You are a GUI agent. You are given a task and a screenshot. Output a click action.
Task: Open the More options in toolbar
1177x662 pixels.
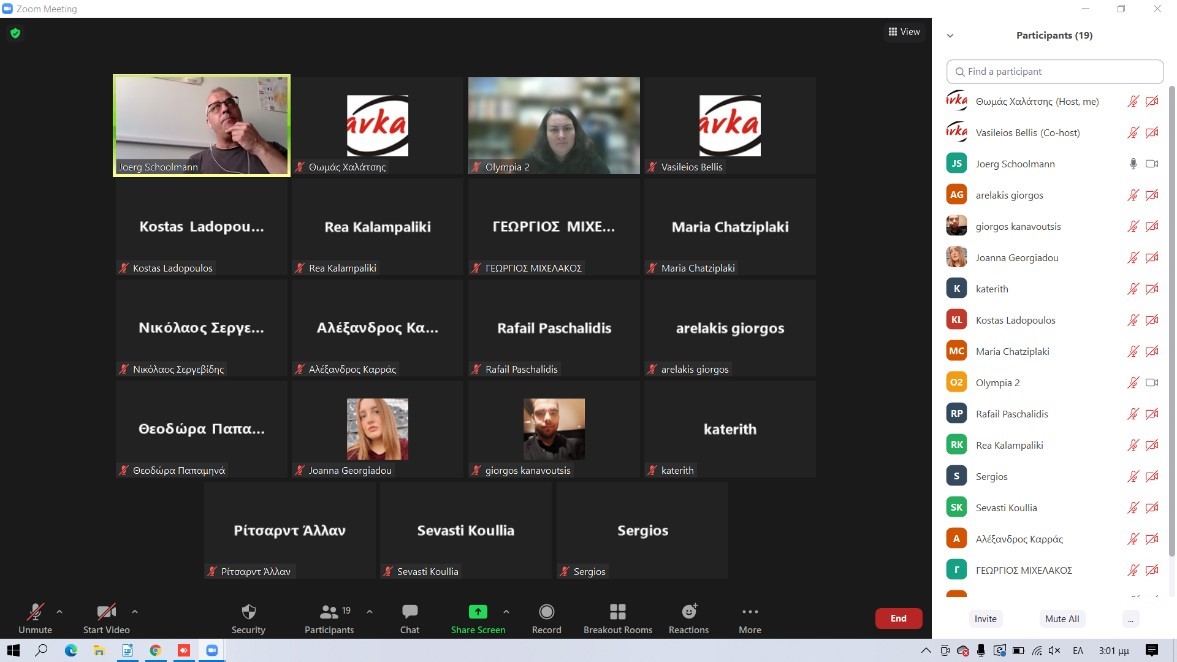coord(749,618)
